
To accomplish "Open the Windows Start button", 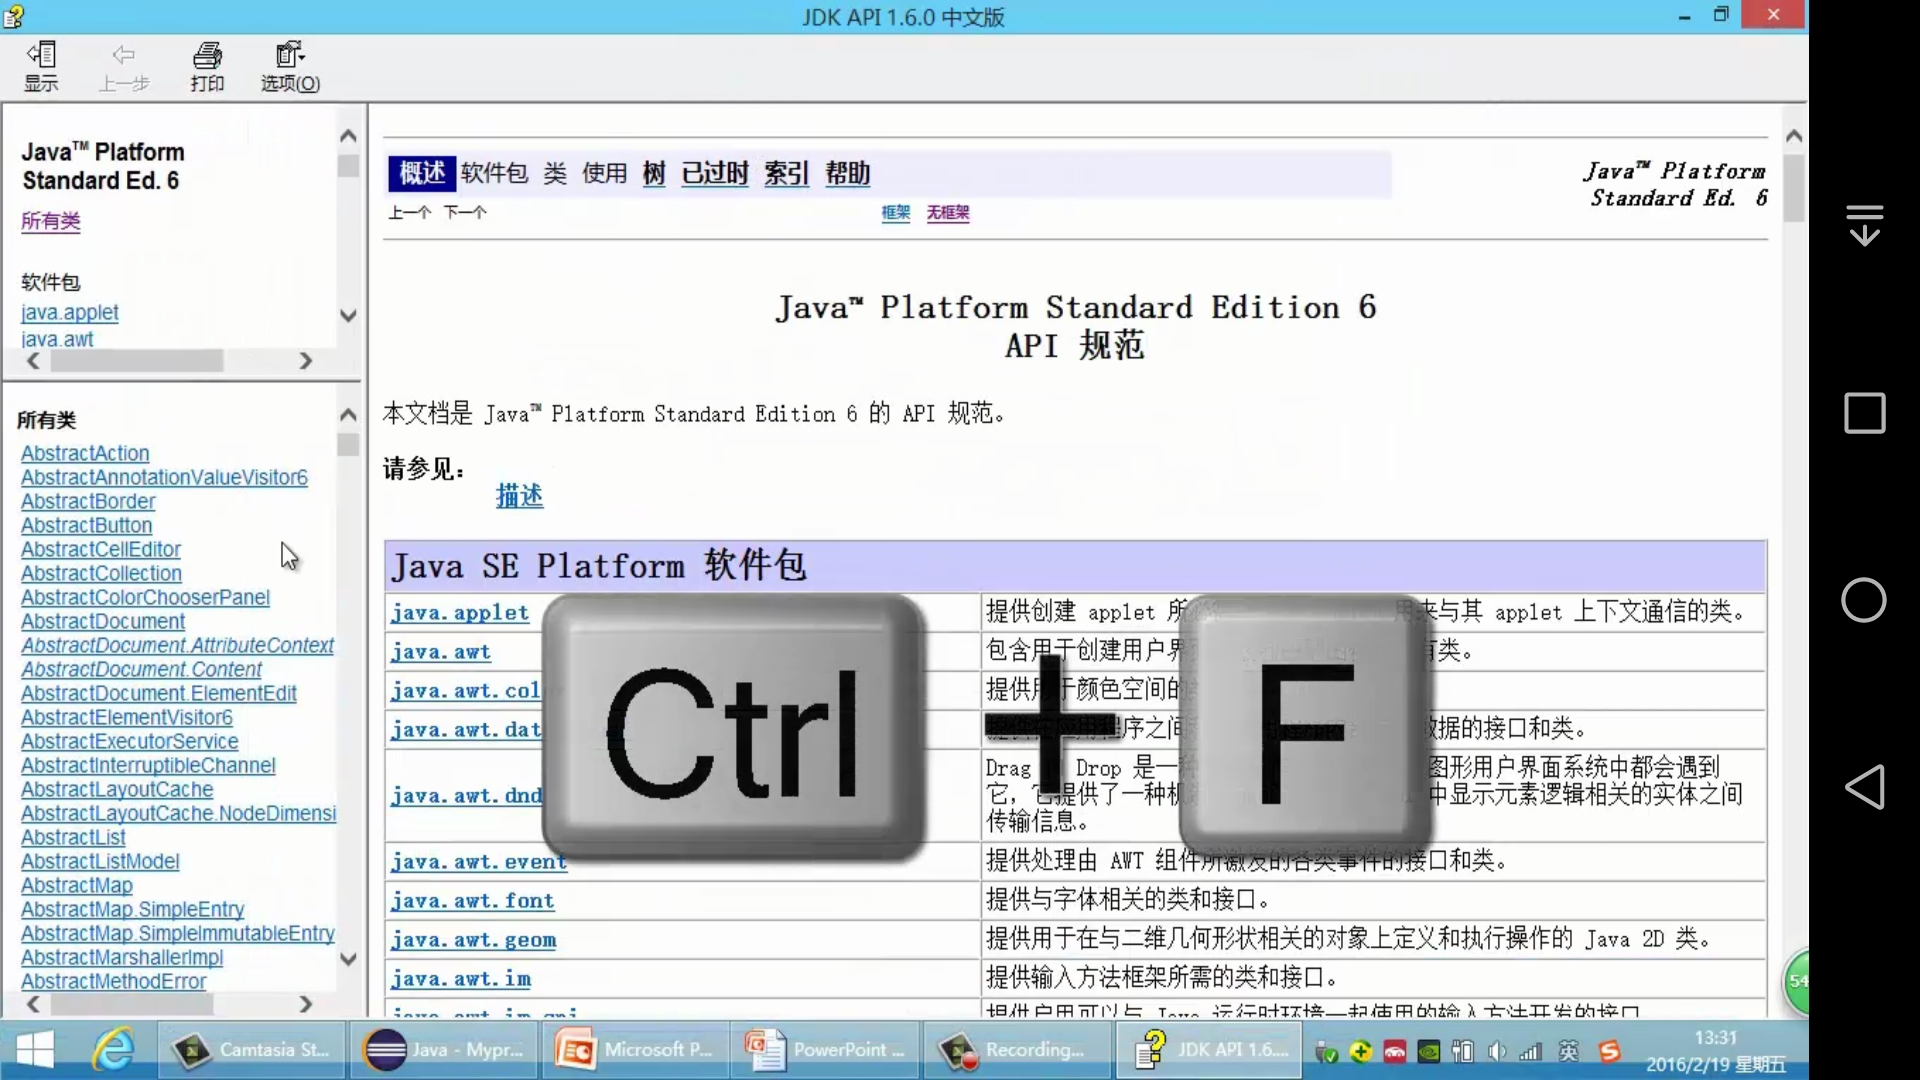I will (x=35, y=1050).
